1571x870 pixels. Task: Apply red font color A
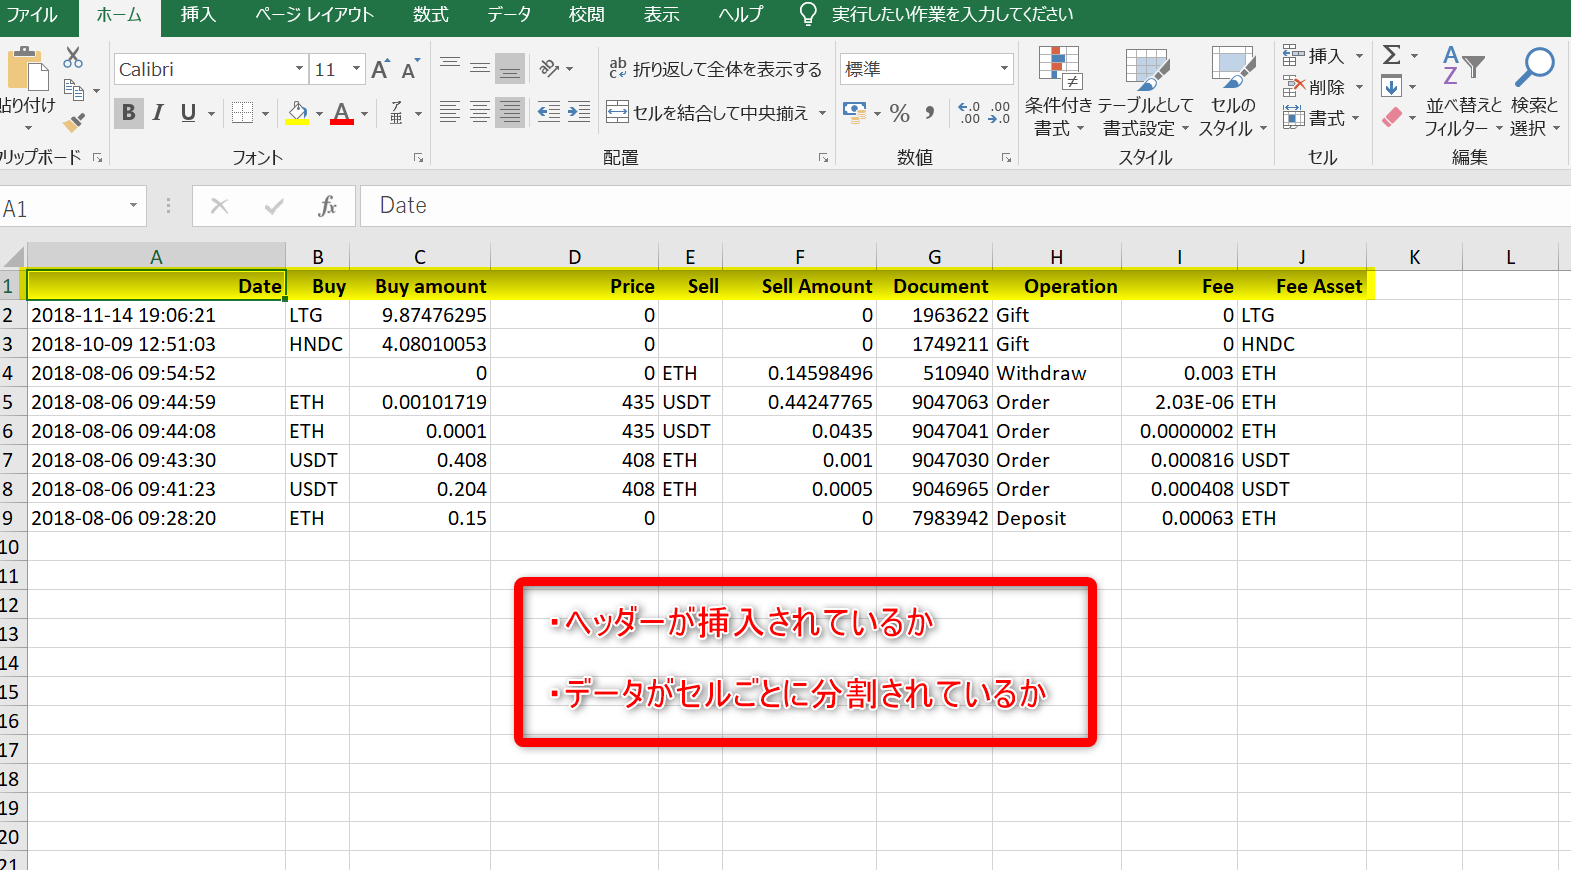point(342,113)
